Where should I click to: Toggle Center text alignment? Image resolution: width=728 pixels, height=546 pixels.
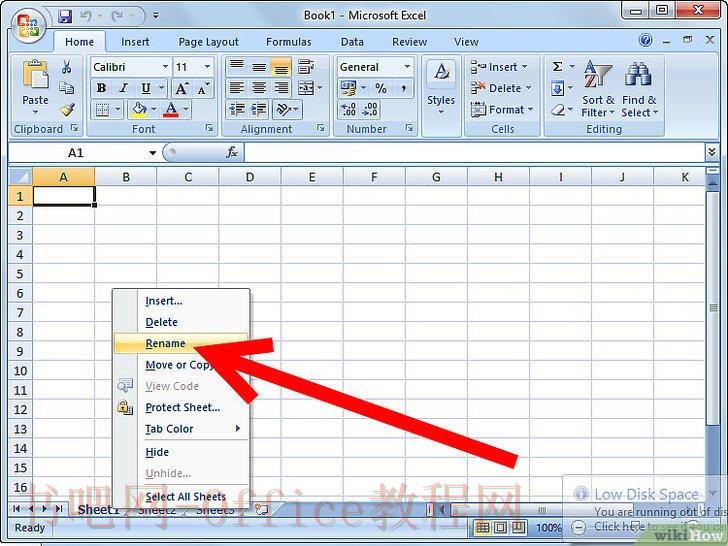pos(259,88)
